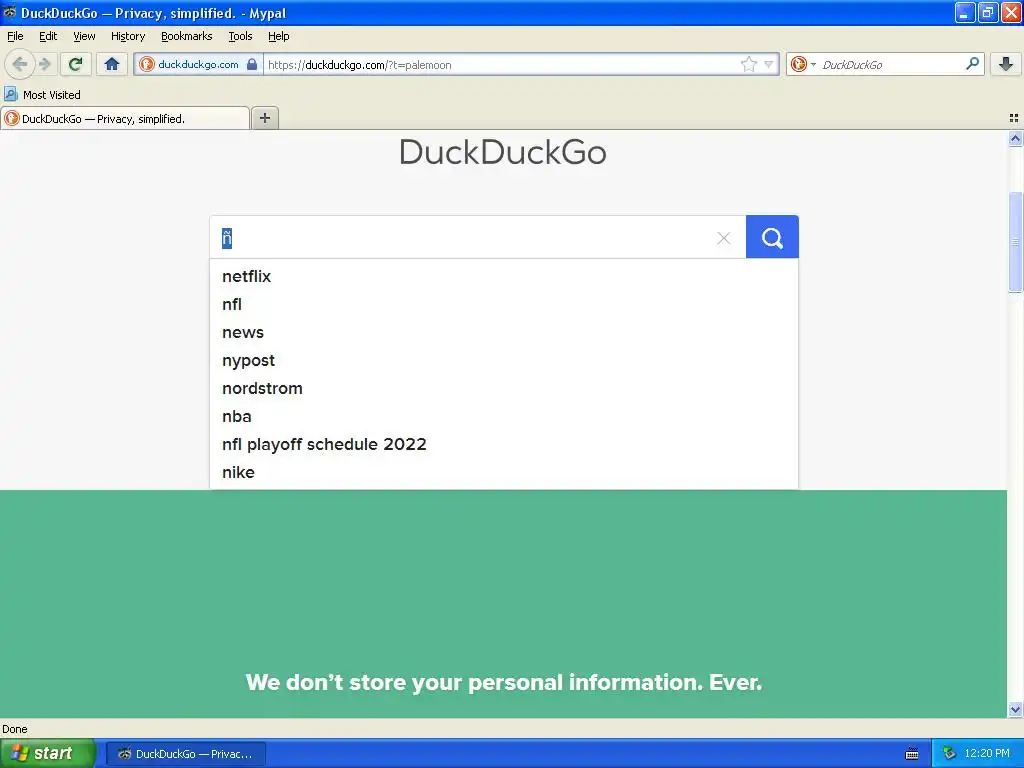Go back with the Back arrow button
Image resolution: width=1024 pixels, height=768 pixels.
20,64
